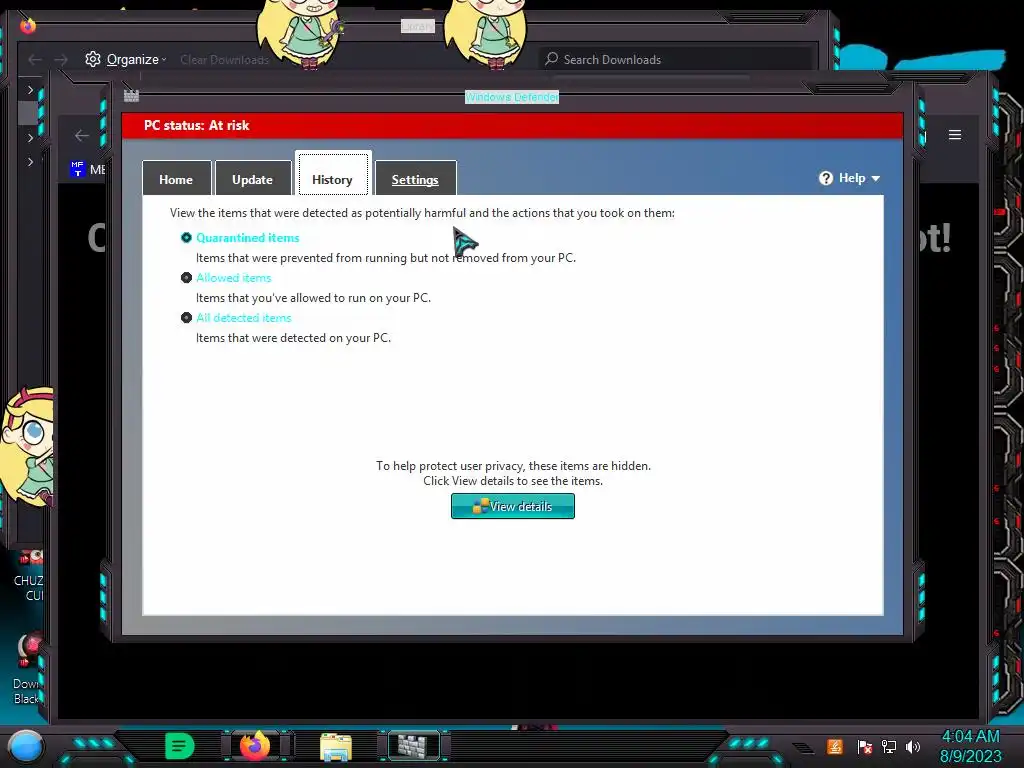
Task: Click the volume speaker tray icon
Action: click(x=913, y=746)
